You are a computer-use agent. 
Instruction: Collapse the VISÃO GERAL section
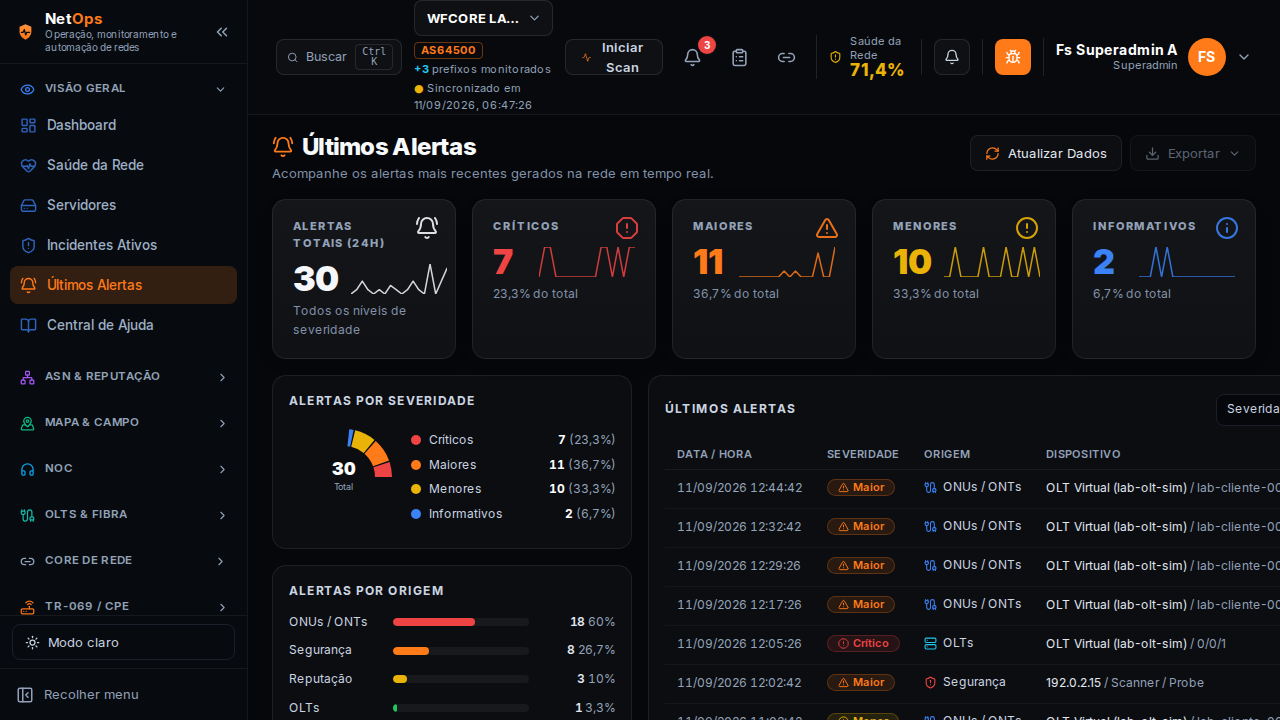[123, 88]
